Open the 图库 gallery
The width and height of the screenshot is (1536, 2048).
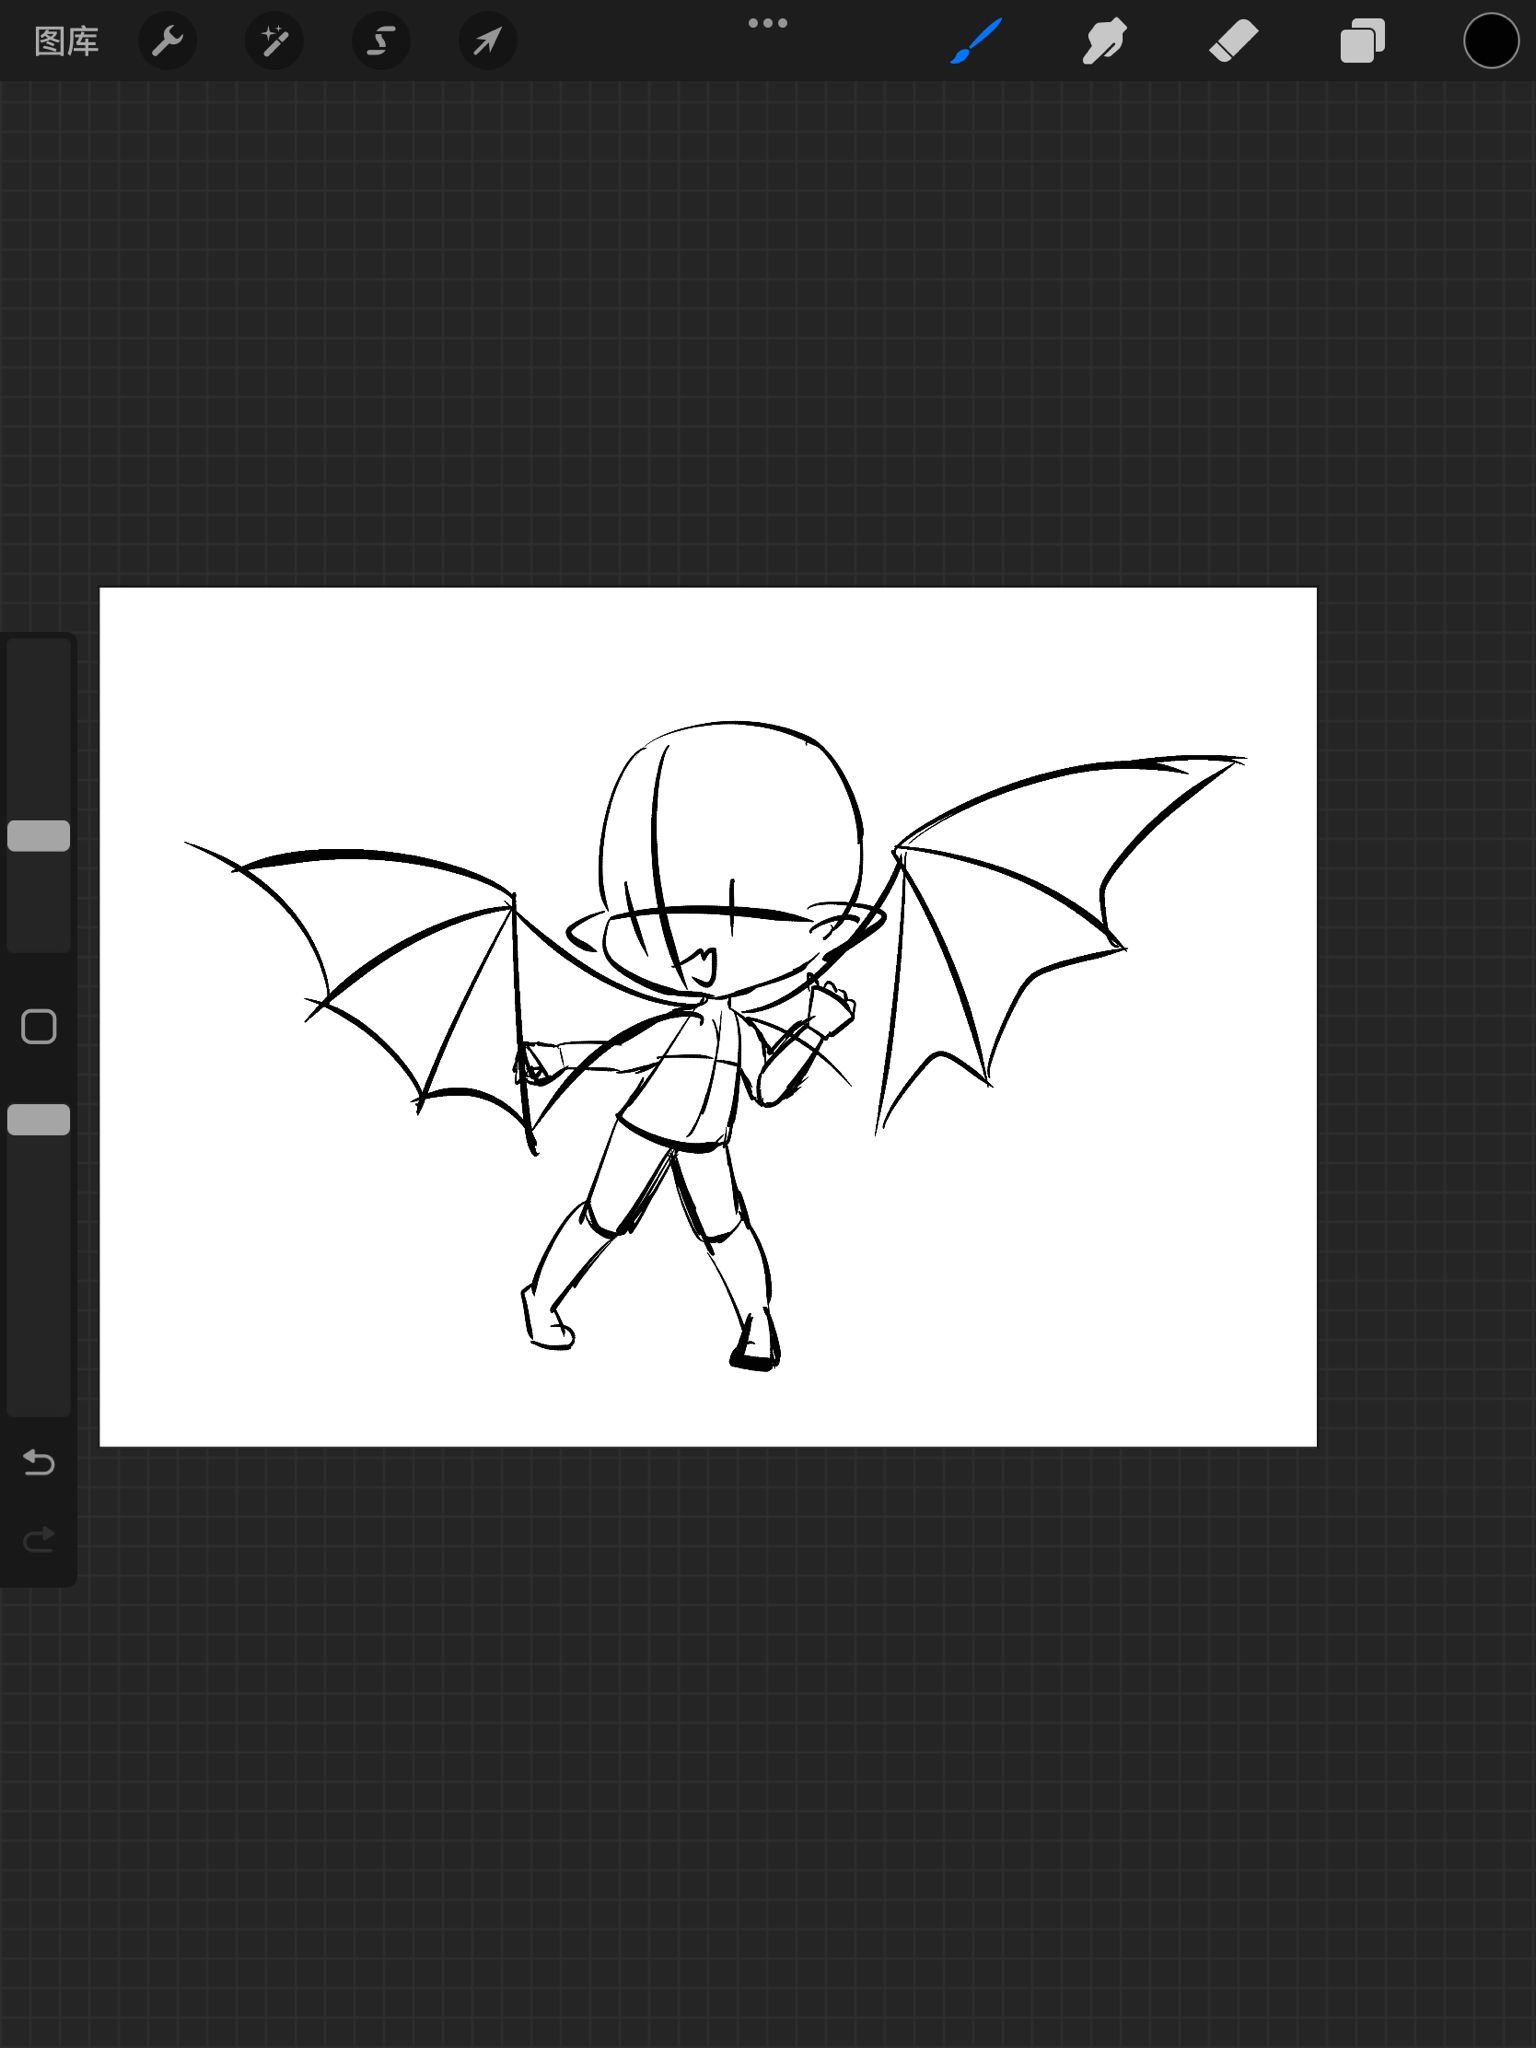click(66, 42)
